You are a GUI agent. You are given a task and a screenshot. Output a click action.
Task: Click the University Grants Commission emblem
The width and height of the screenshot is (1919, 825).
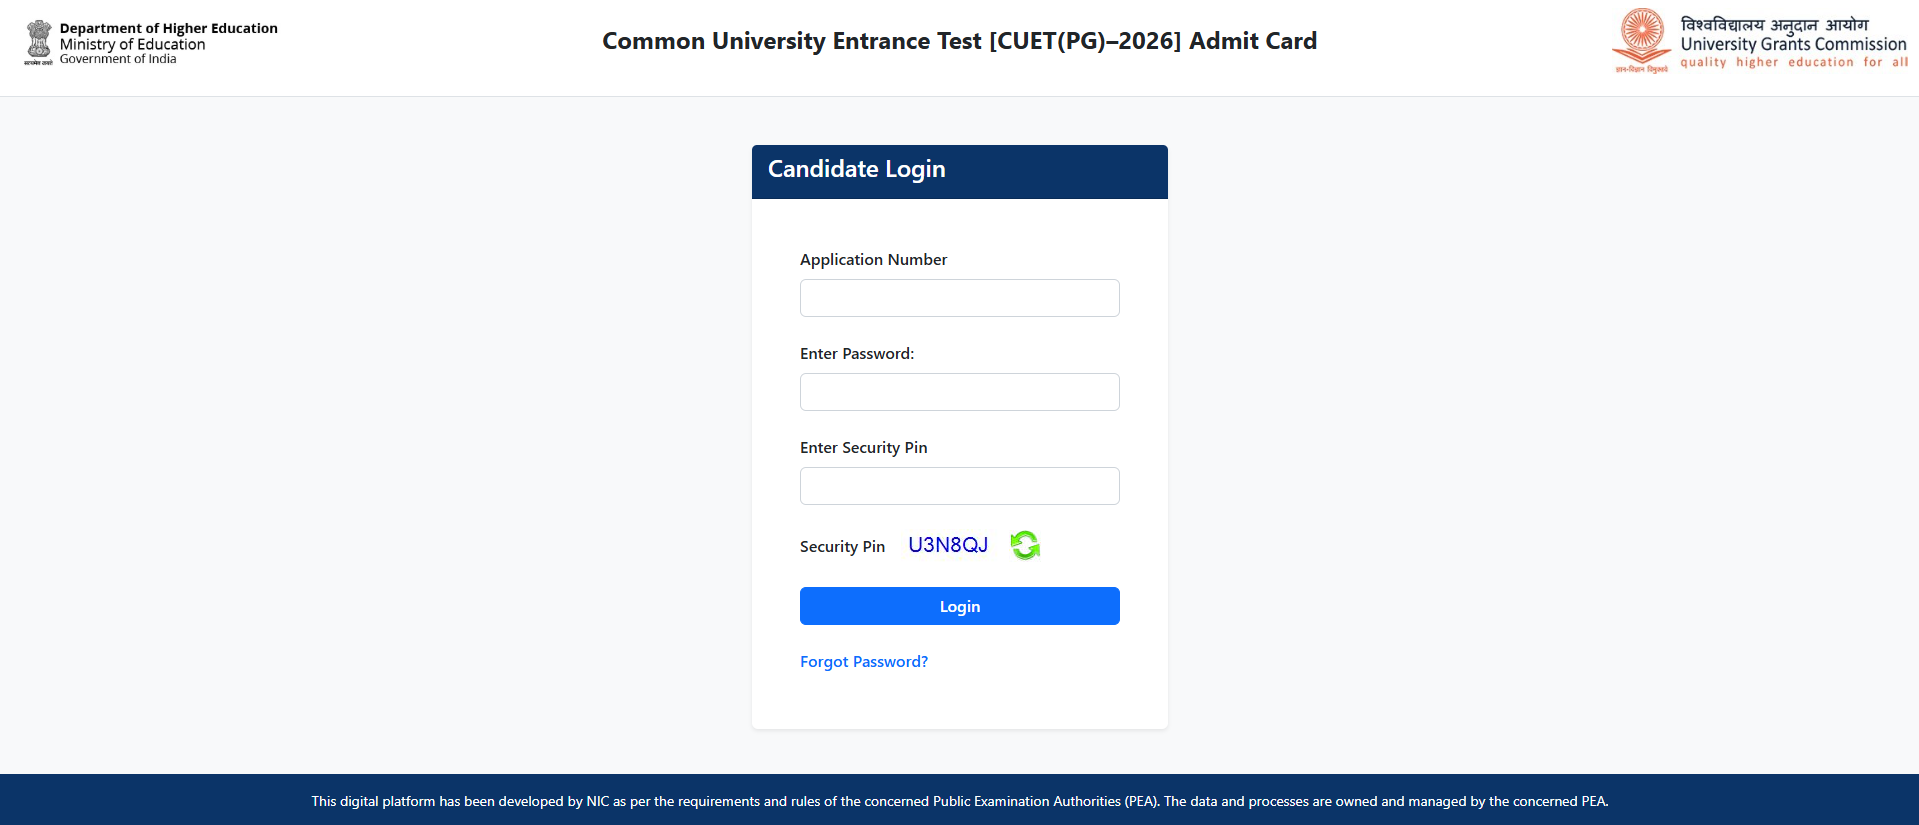1642,40
